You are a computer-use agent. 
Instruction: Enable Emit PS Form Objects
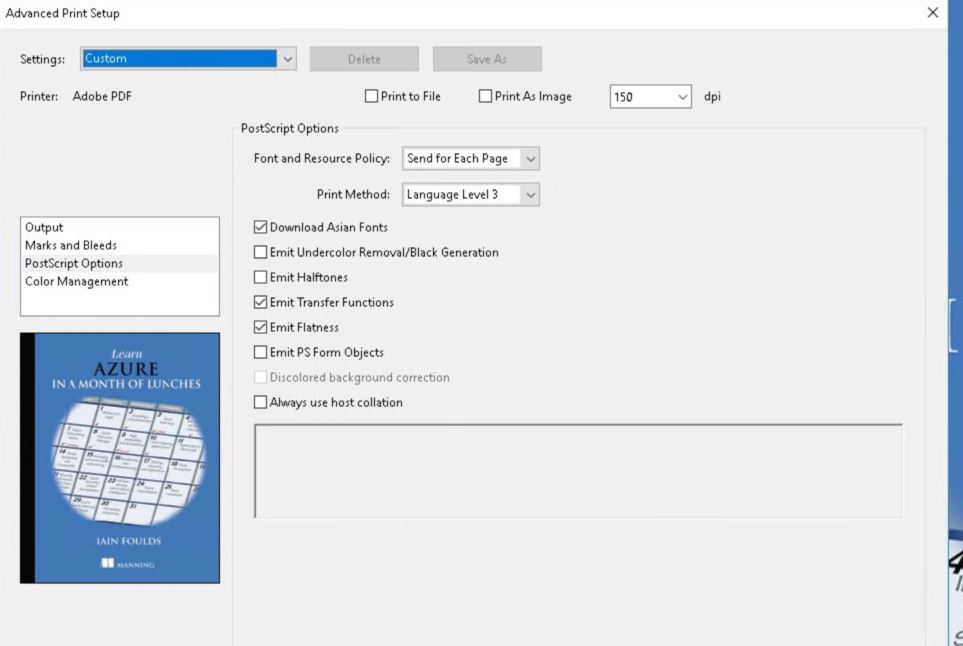pos(260,352)
